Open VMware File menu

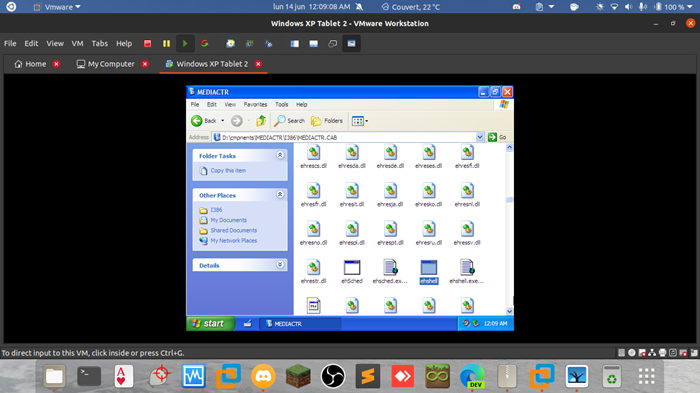coord(10,43)
